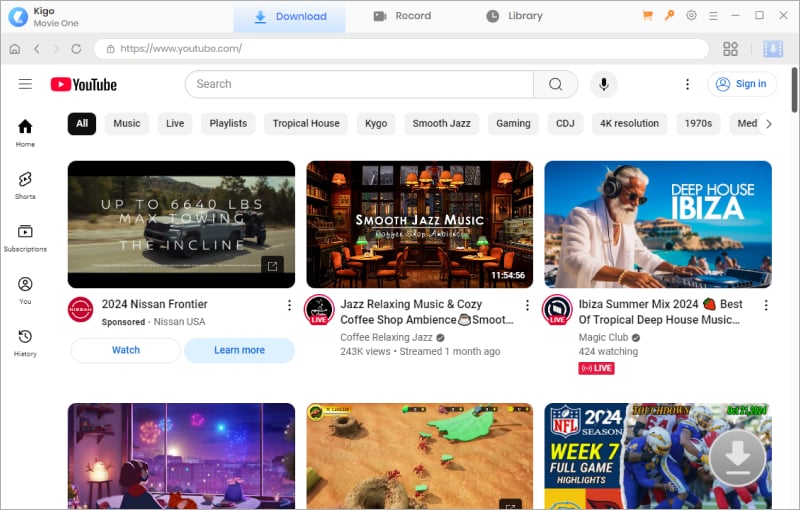The height and width of the screenshot is (510, 800).
Task: Open YouTube settings three-dot menu
Action: tap(687, 84)
